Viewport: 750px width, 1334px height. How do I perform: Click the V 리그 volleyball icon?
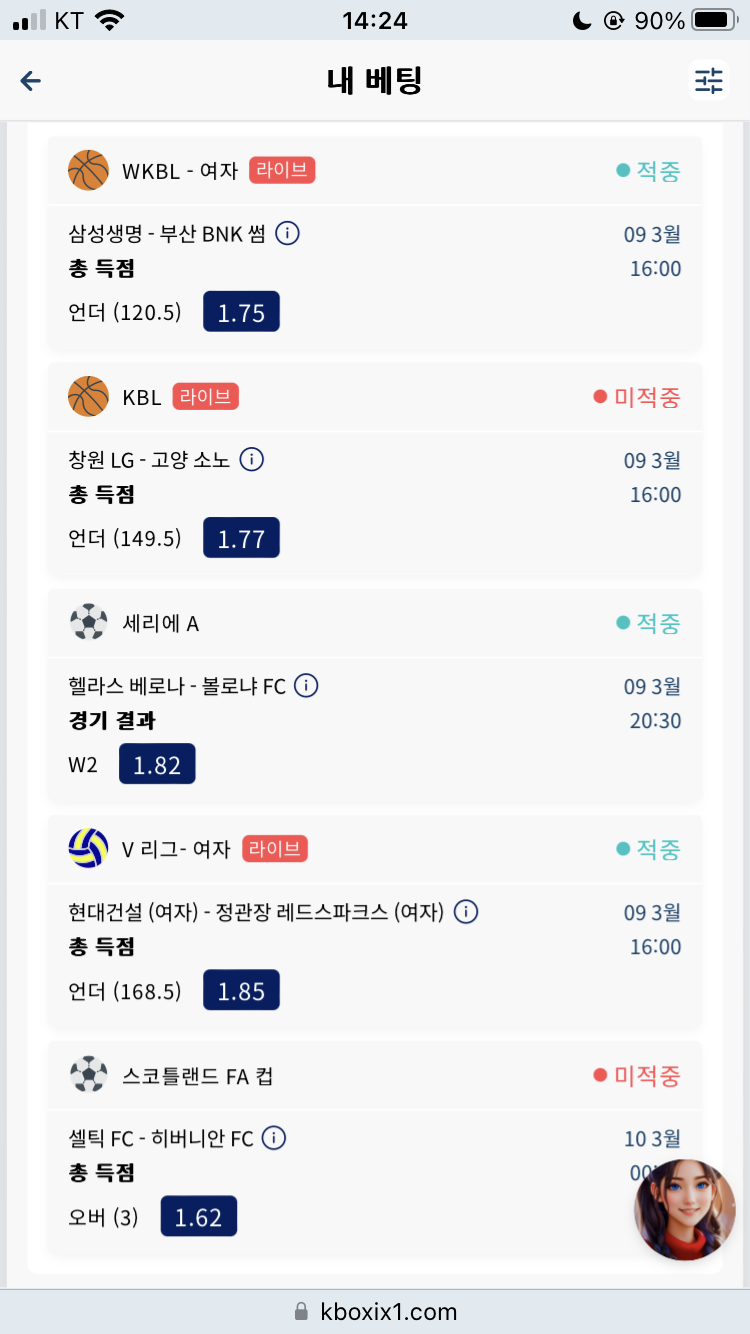coord(88,848)
